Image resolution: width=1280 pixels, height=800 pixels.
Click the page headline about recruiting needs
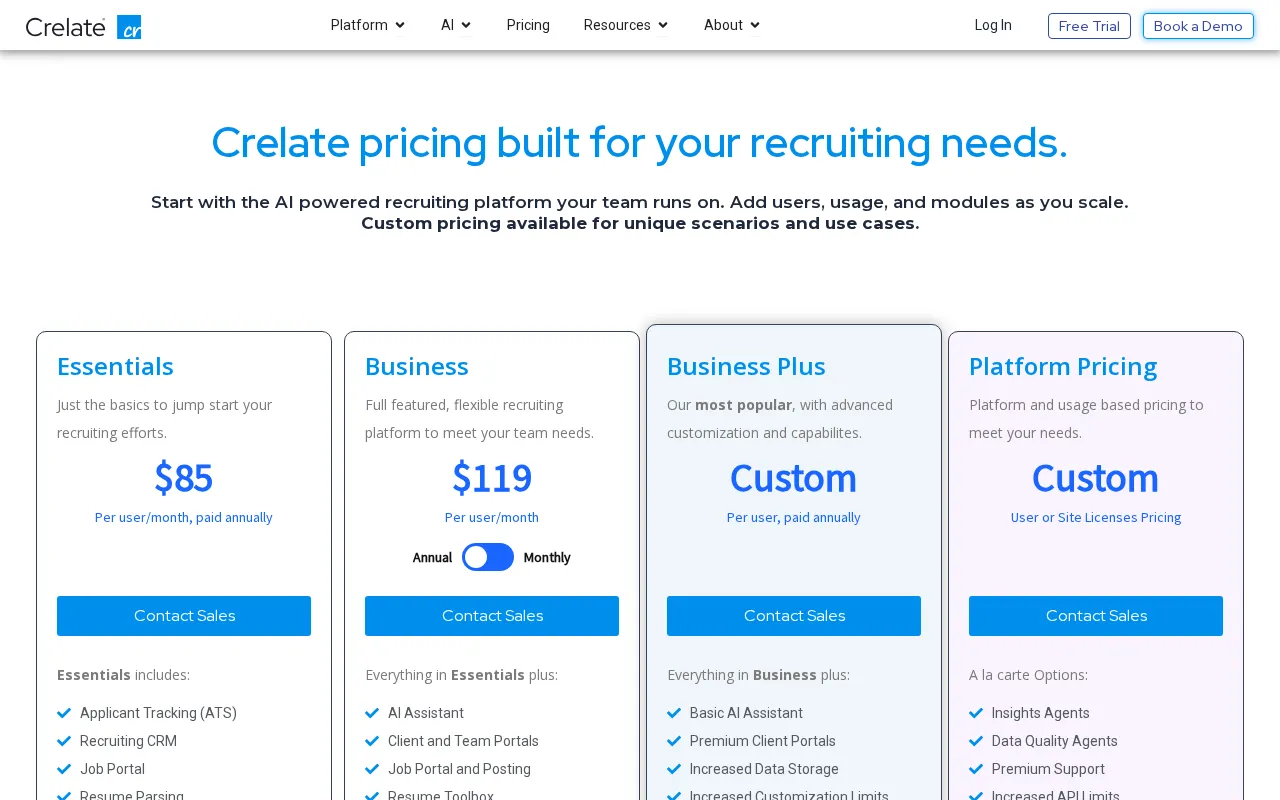point(640,142)
